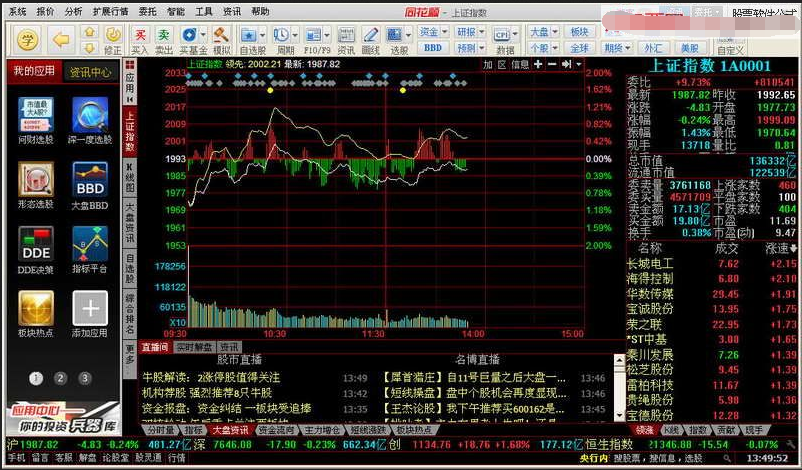The image size is (802, 470).
Task: Open the 扩展行情 menu
Action: click(x=110, y=11)
